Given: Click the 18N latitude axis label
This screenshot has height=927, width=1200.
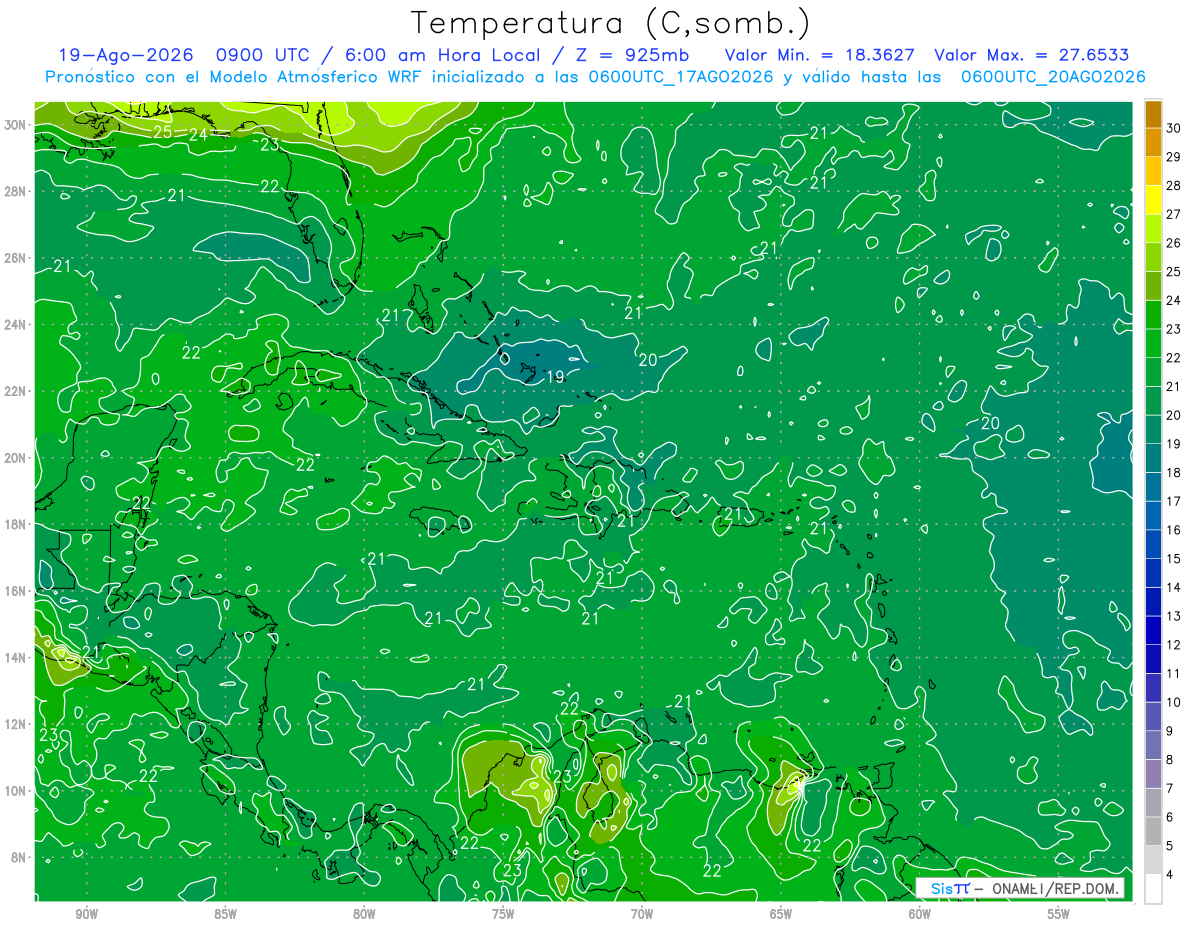Looking at the screenshot, I should [x=16, y=524].
